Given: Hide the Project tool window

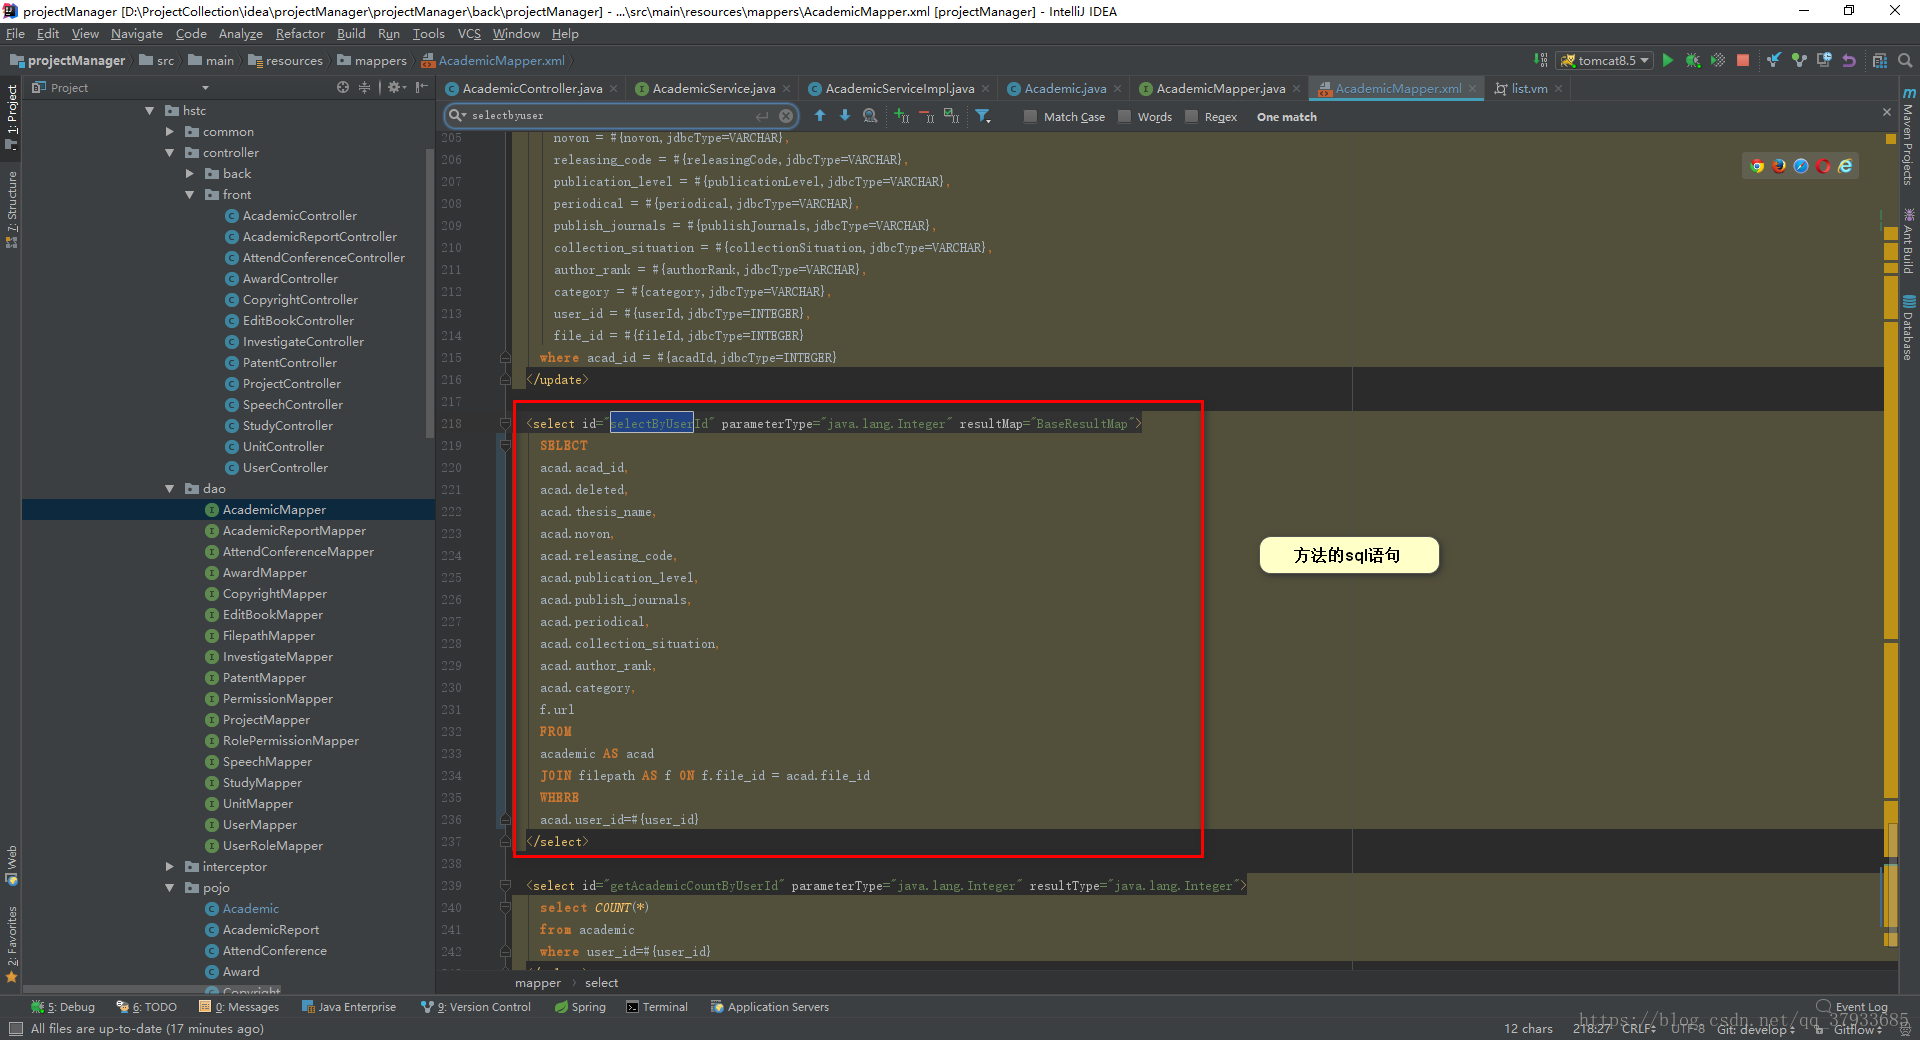Looking at the screenshot, I should pyautogui.click(x=422, y=88).
